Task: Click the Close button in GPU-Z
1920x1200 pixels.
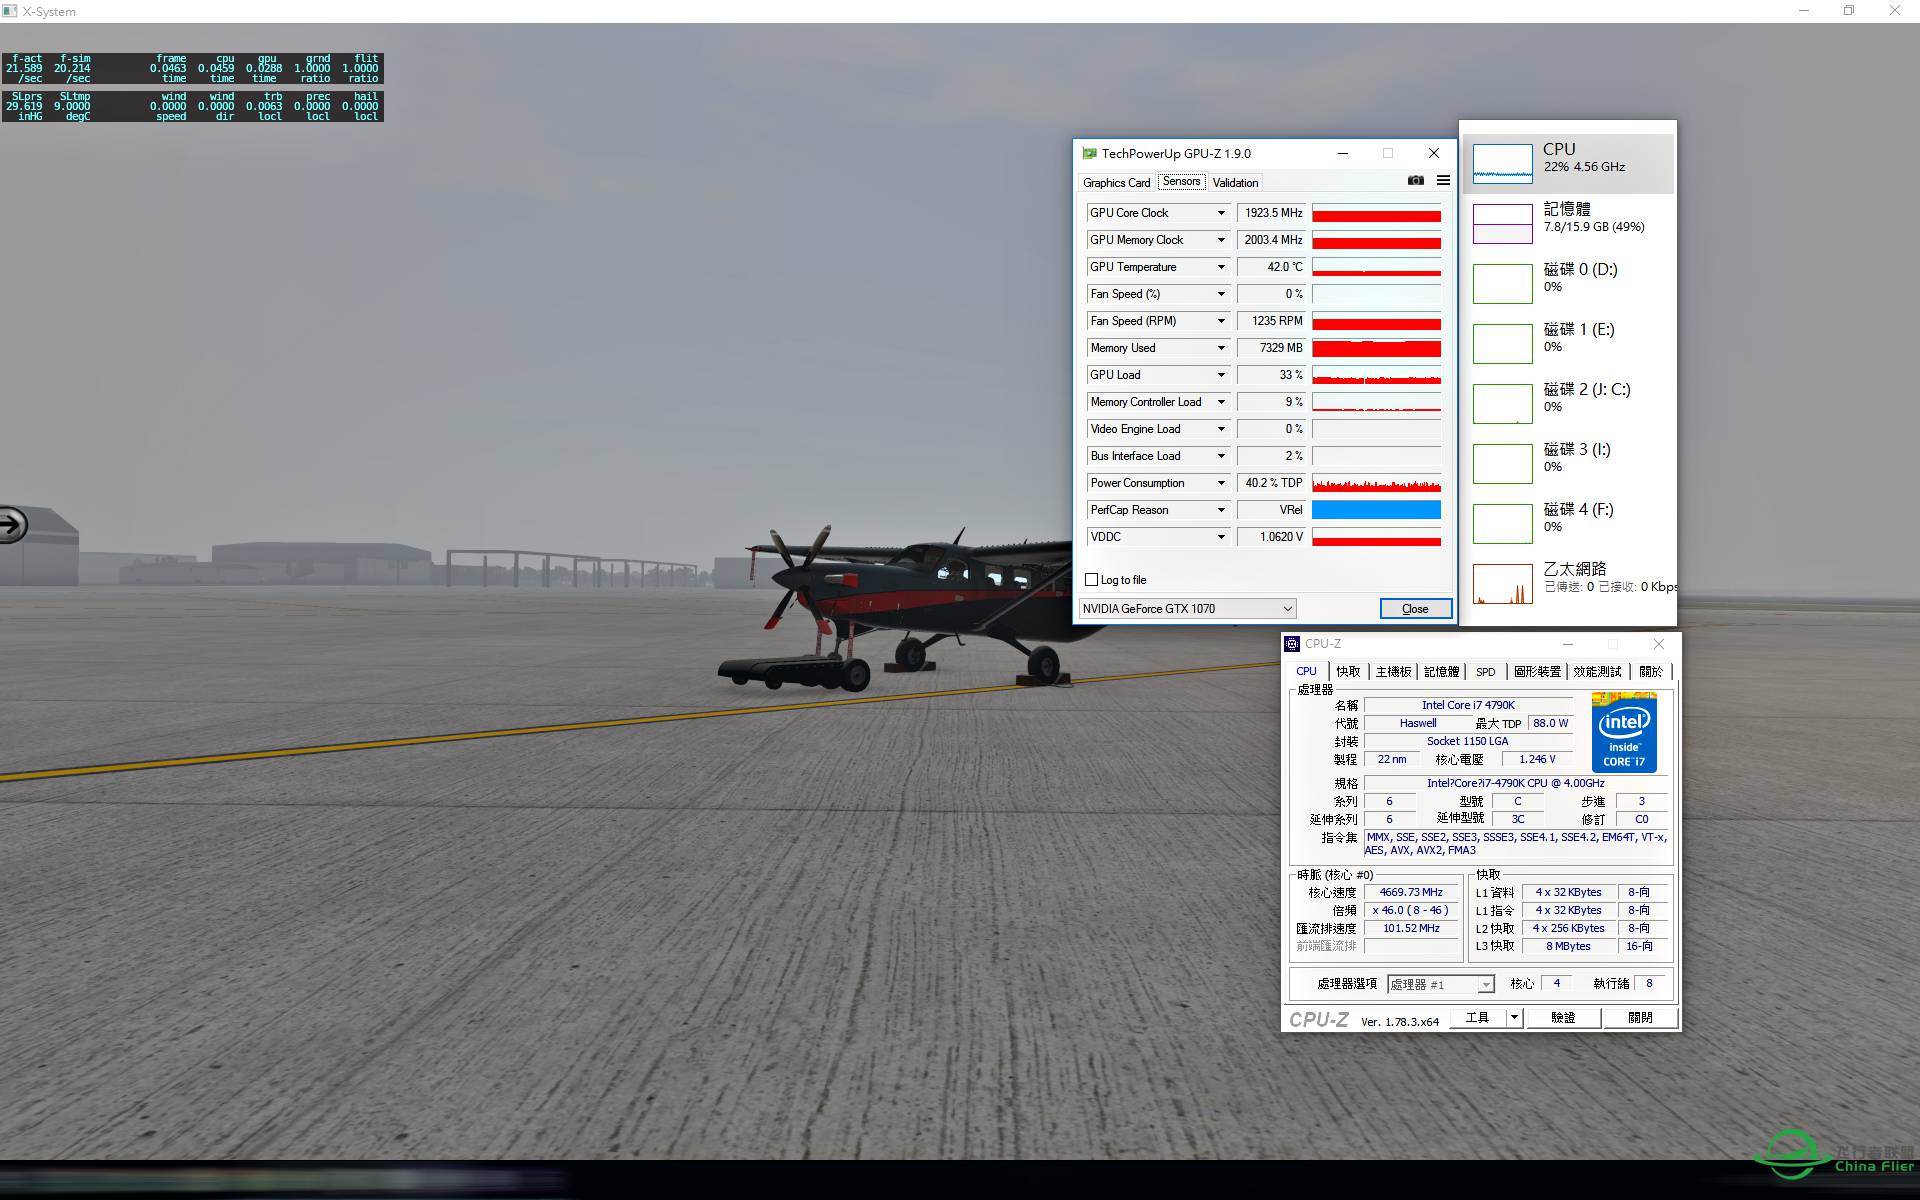Action: click(x=1413, y=608)
